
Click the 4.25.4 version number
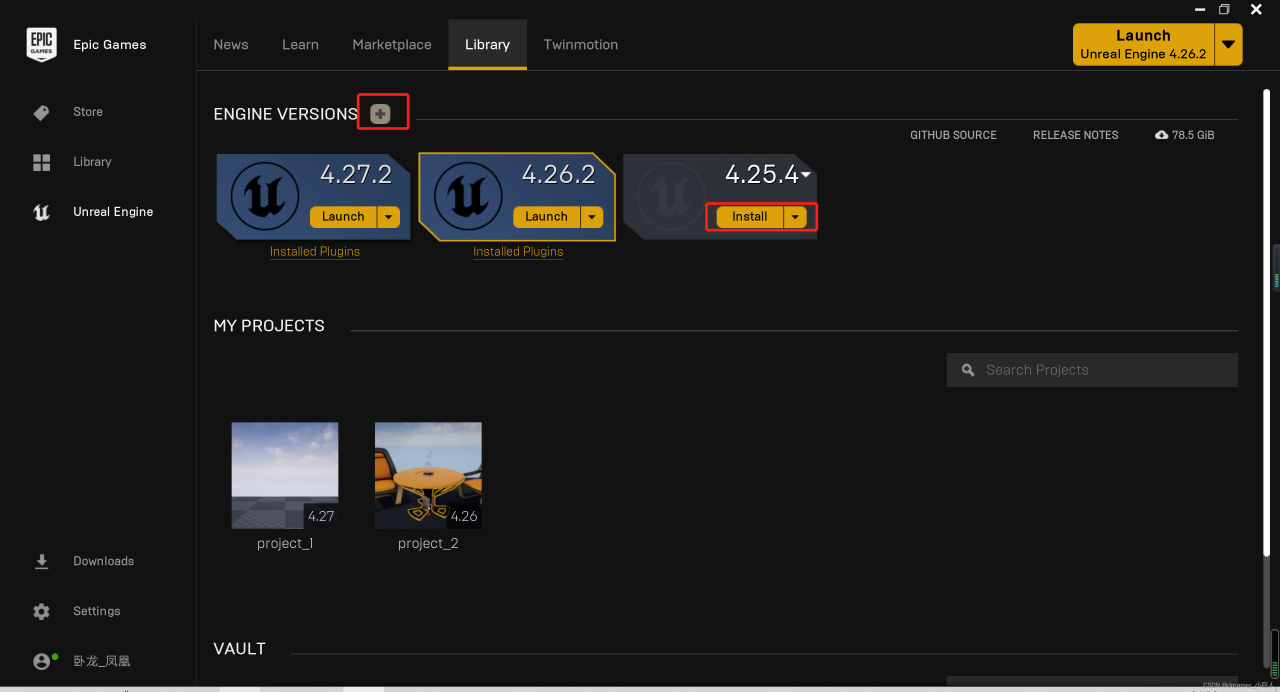762,174
